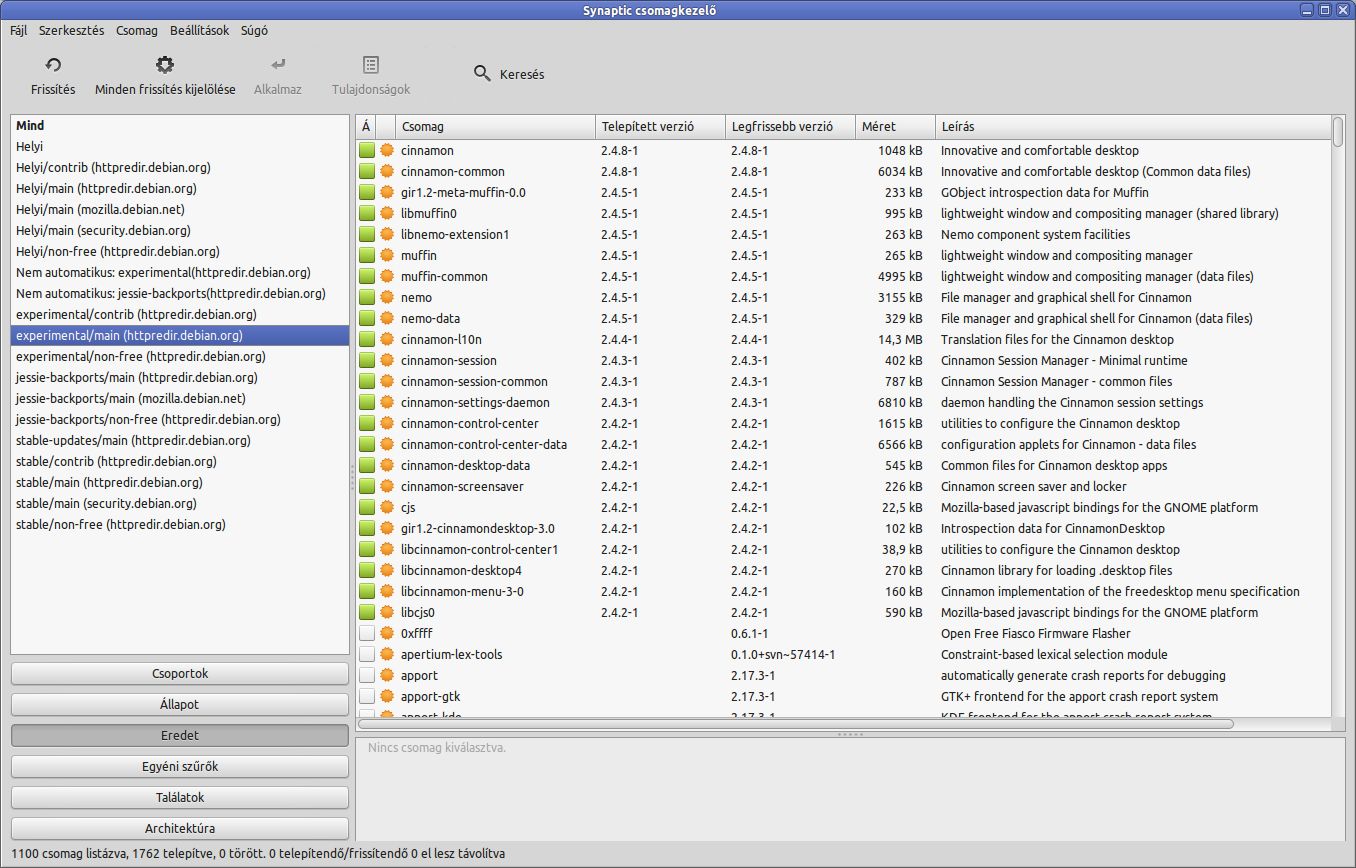
Task: Click the Eredet filter button
Action: (180, 736)
